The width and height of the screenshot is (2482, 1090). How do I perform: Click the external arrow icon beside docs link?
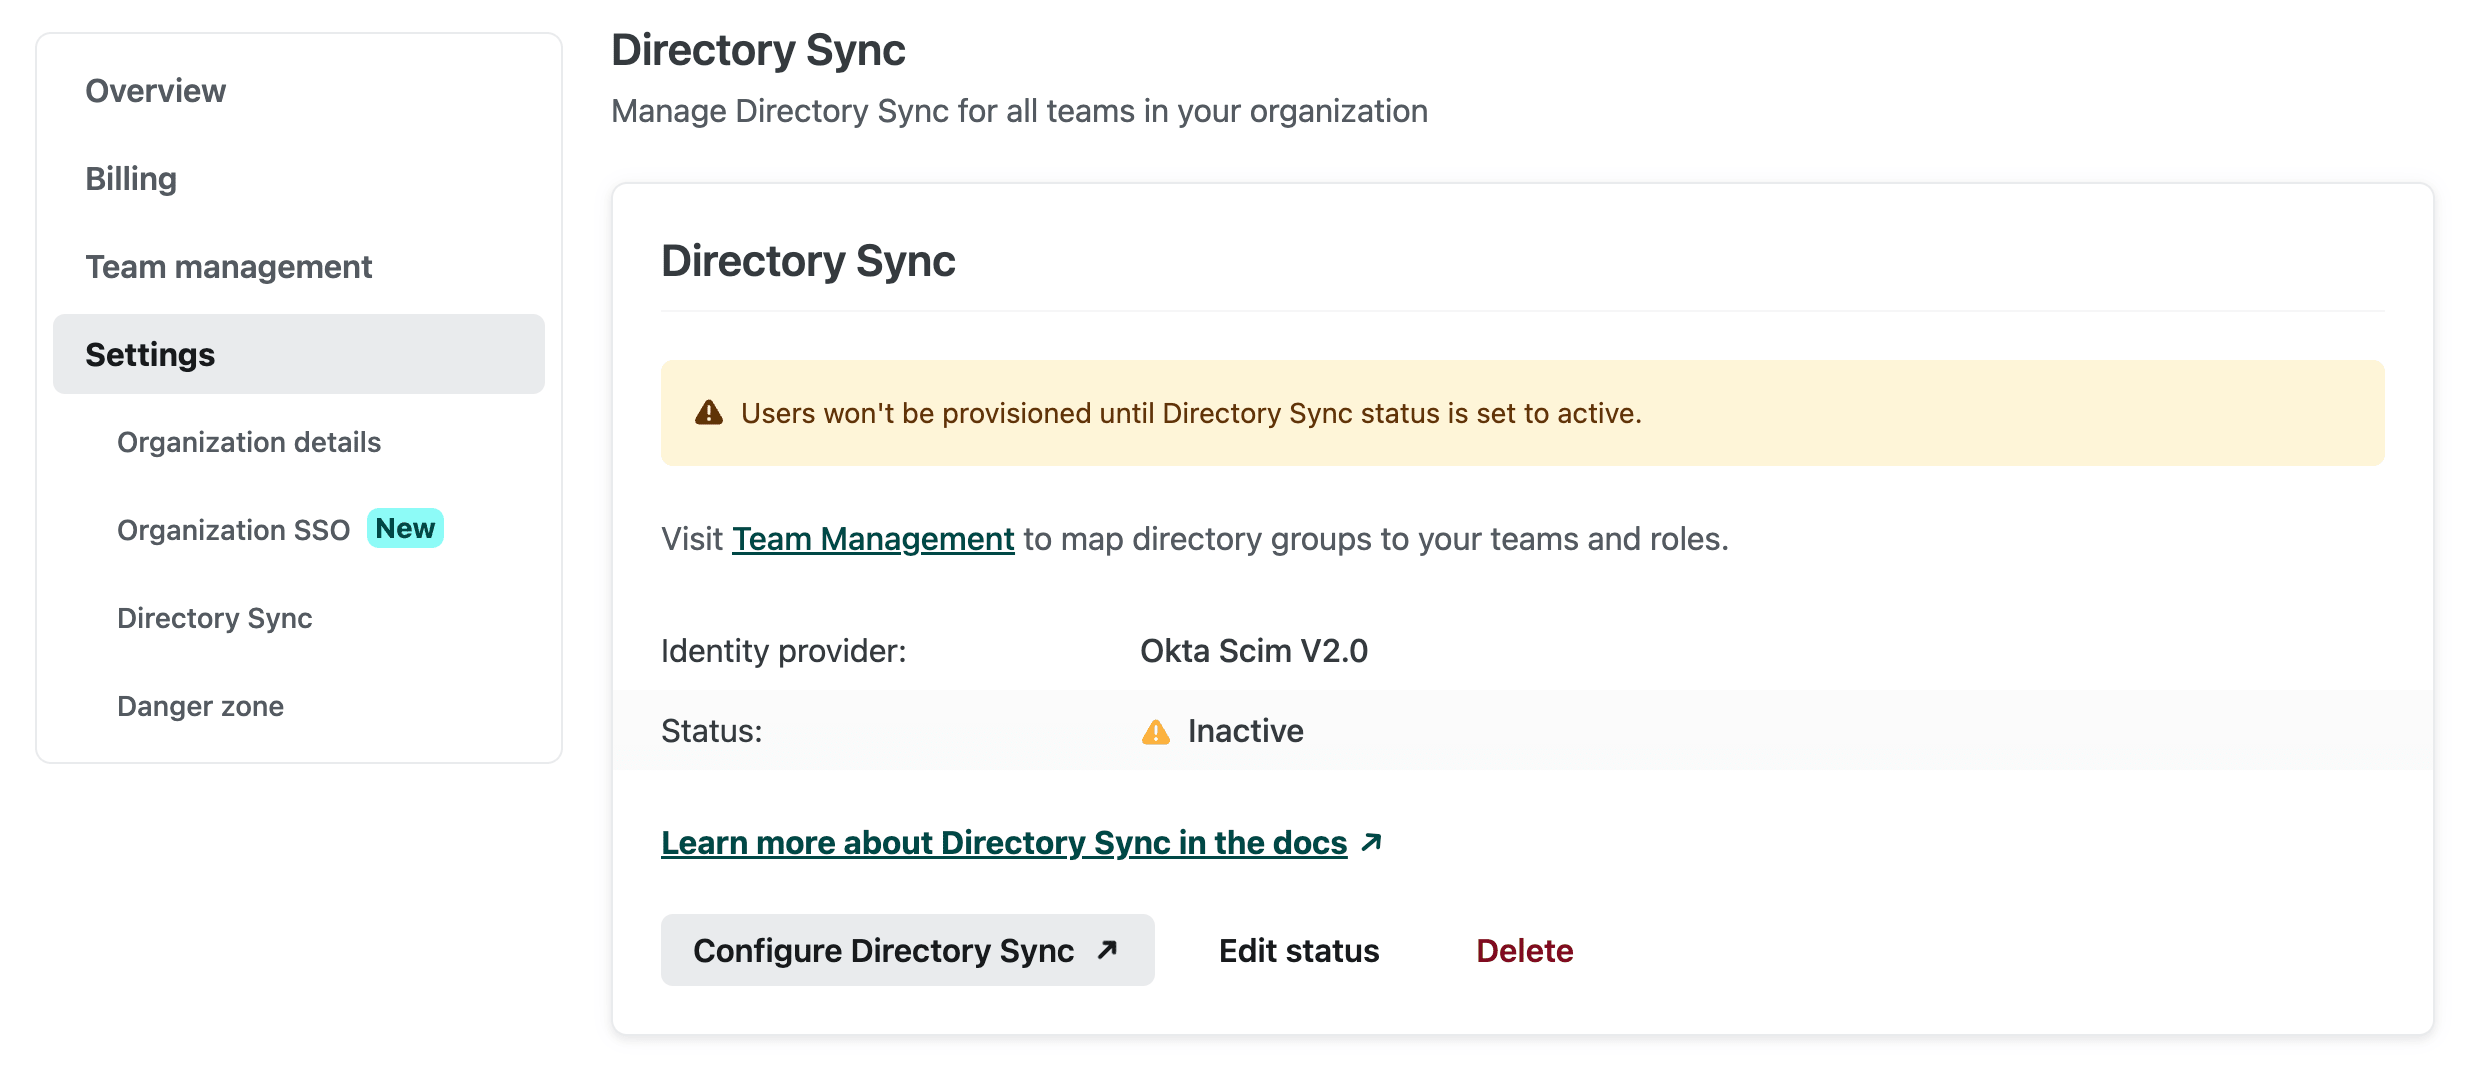(1372, 843)
